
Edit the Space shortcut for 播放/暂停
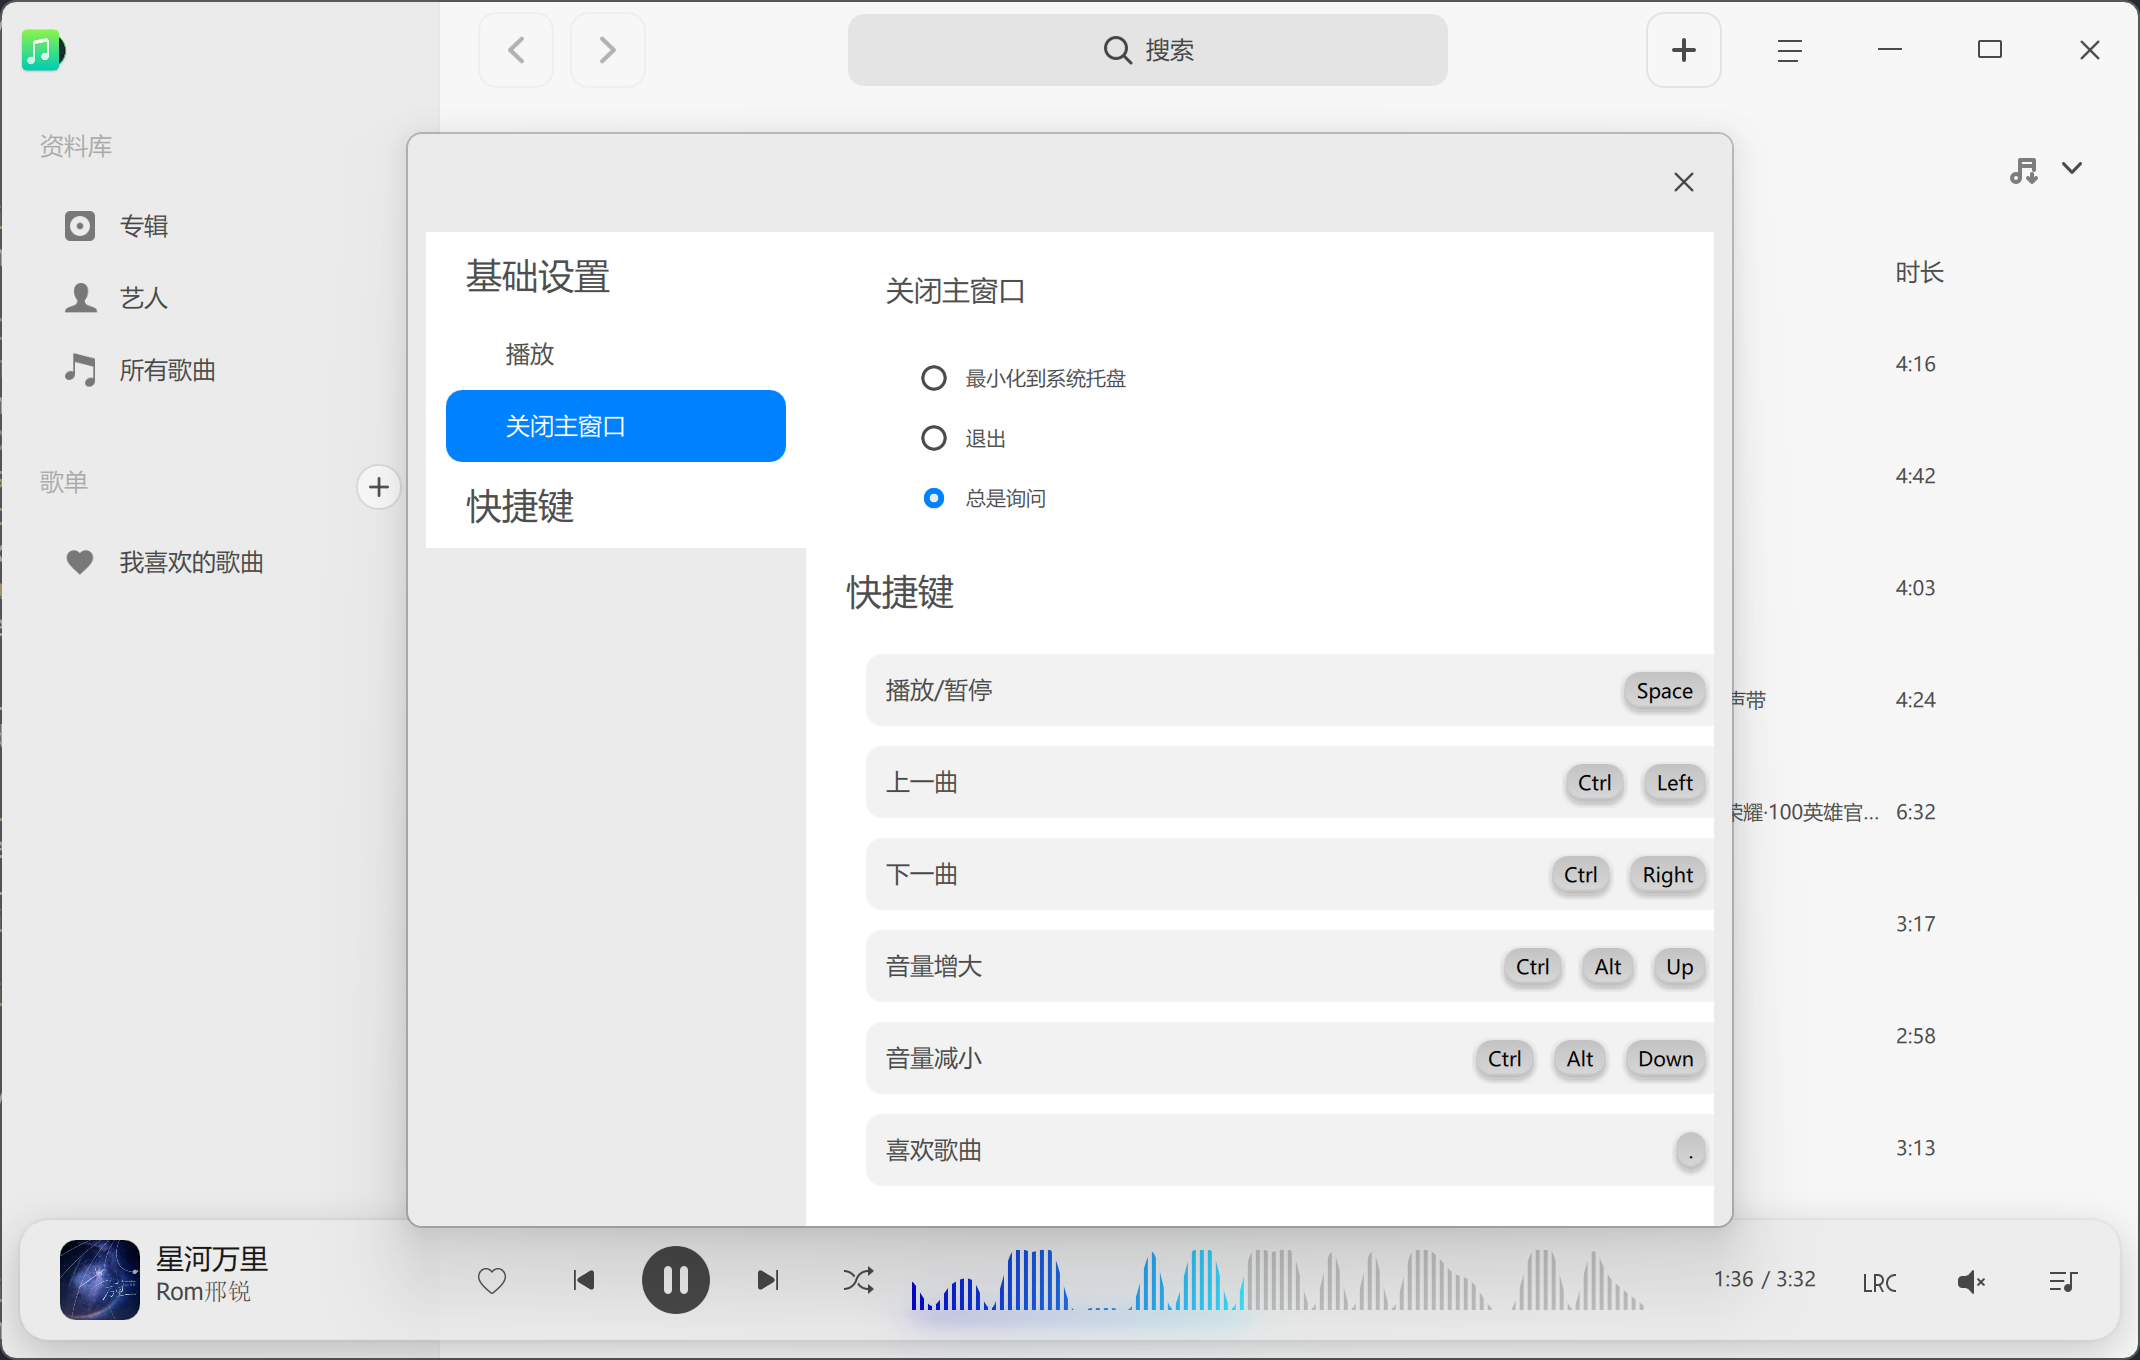[x=1664, y=691]
